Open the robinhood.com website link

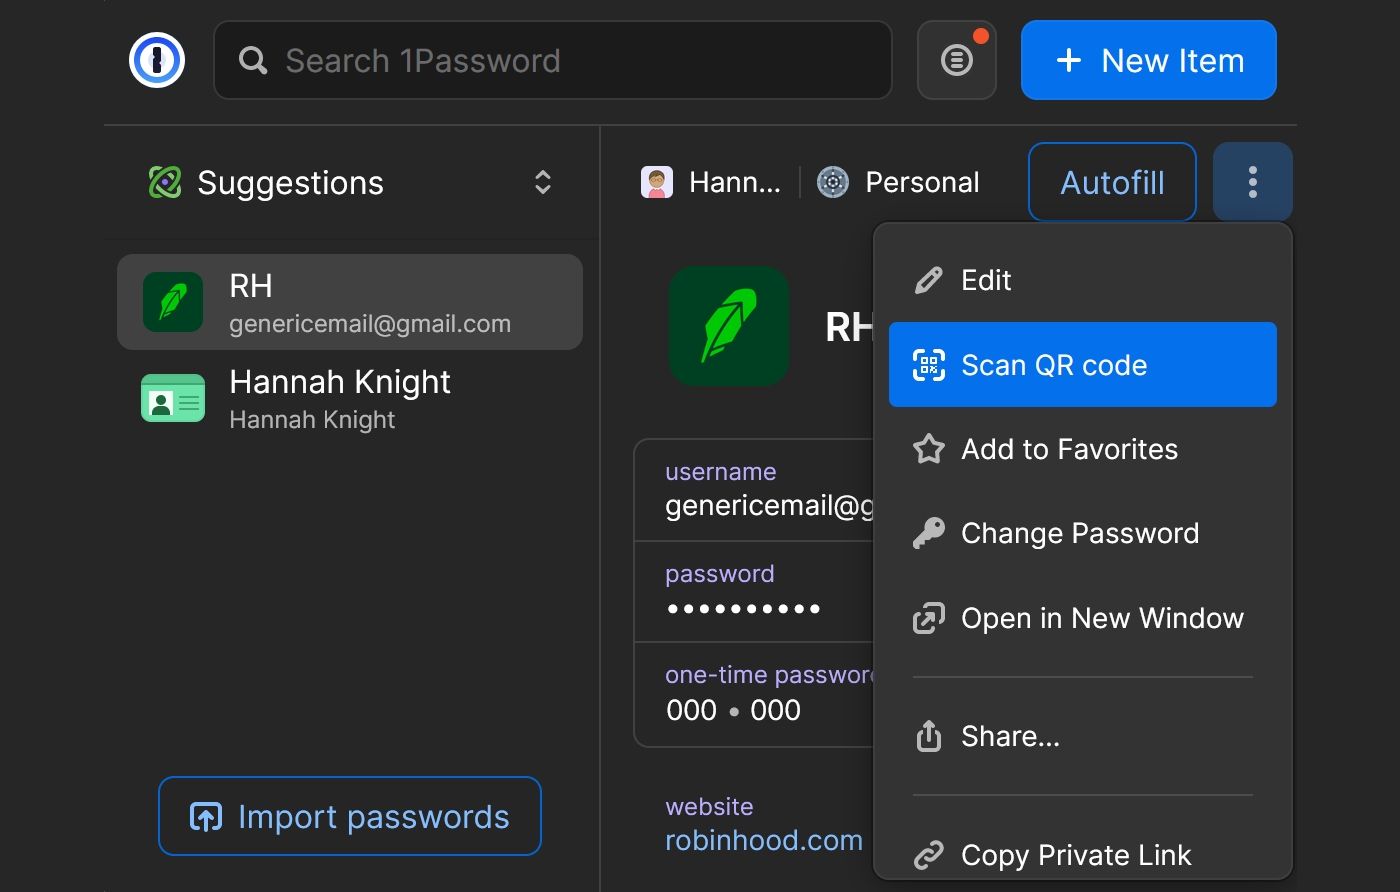point(764,840)
